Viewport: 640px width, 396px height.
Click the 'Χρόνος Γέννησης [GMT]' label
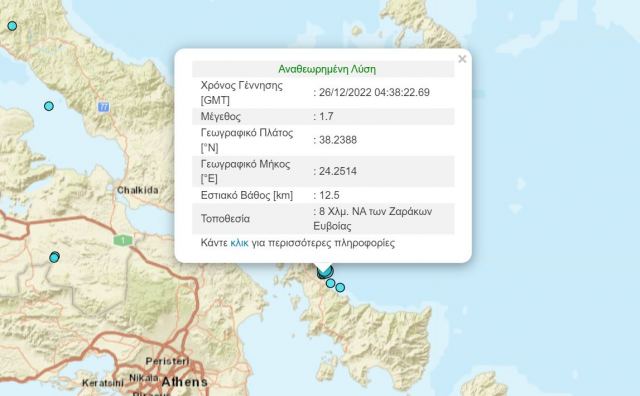(242, 93)
